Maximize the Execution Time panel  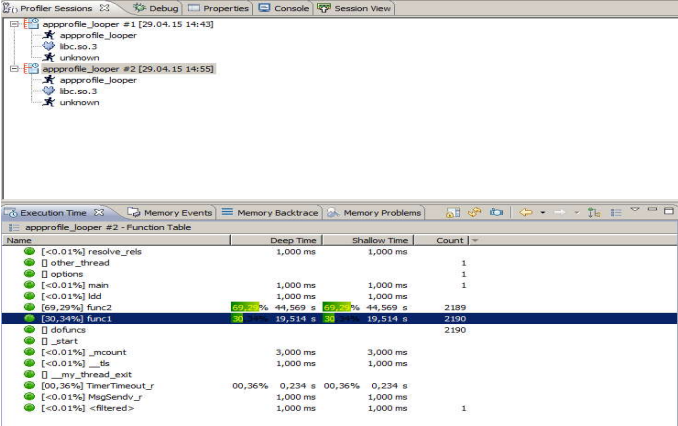669,211
